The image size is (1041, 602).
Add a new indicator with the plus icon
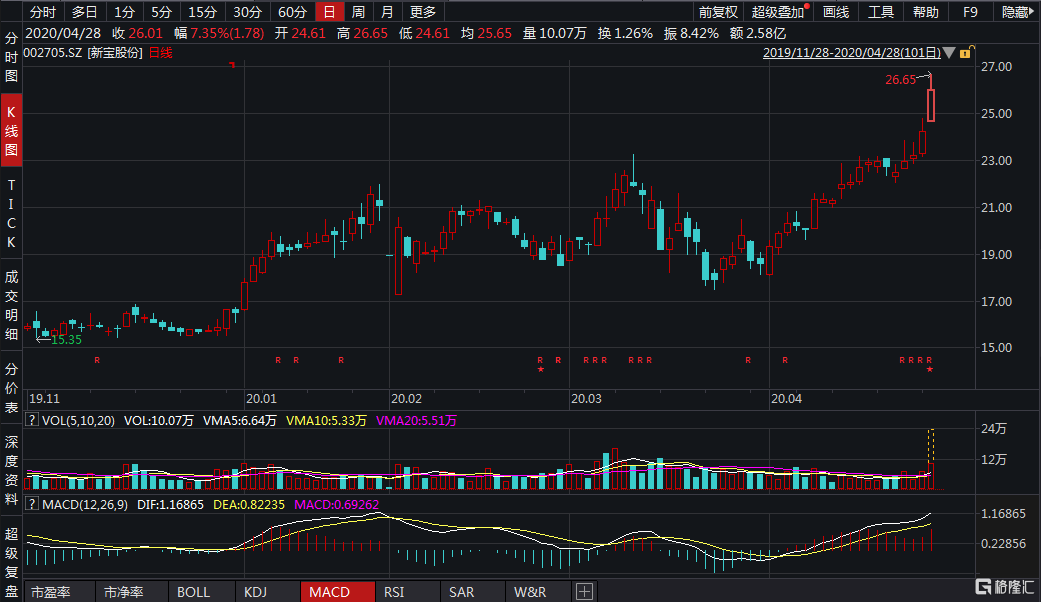[584, 591]
